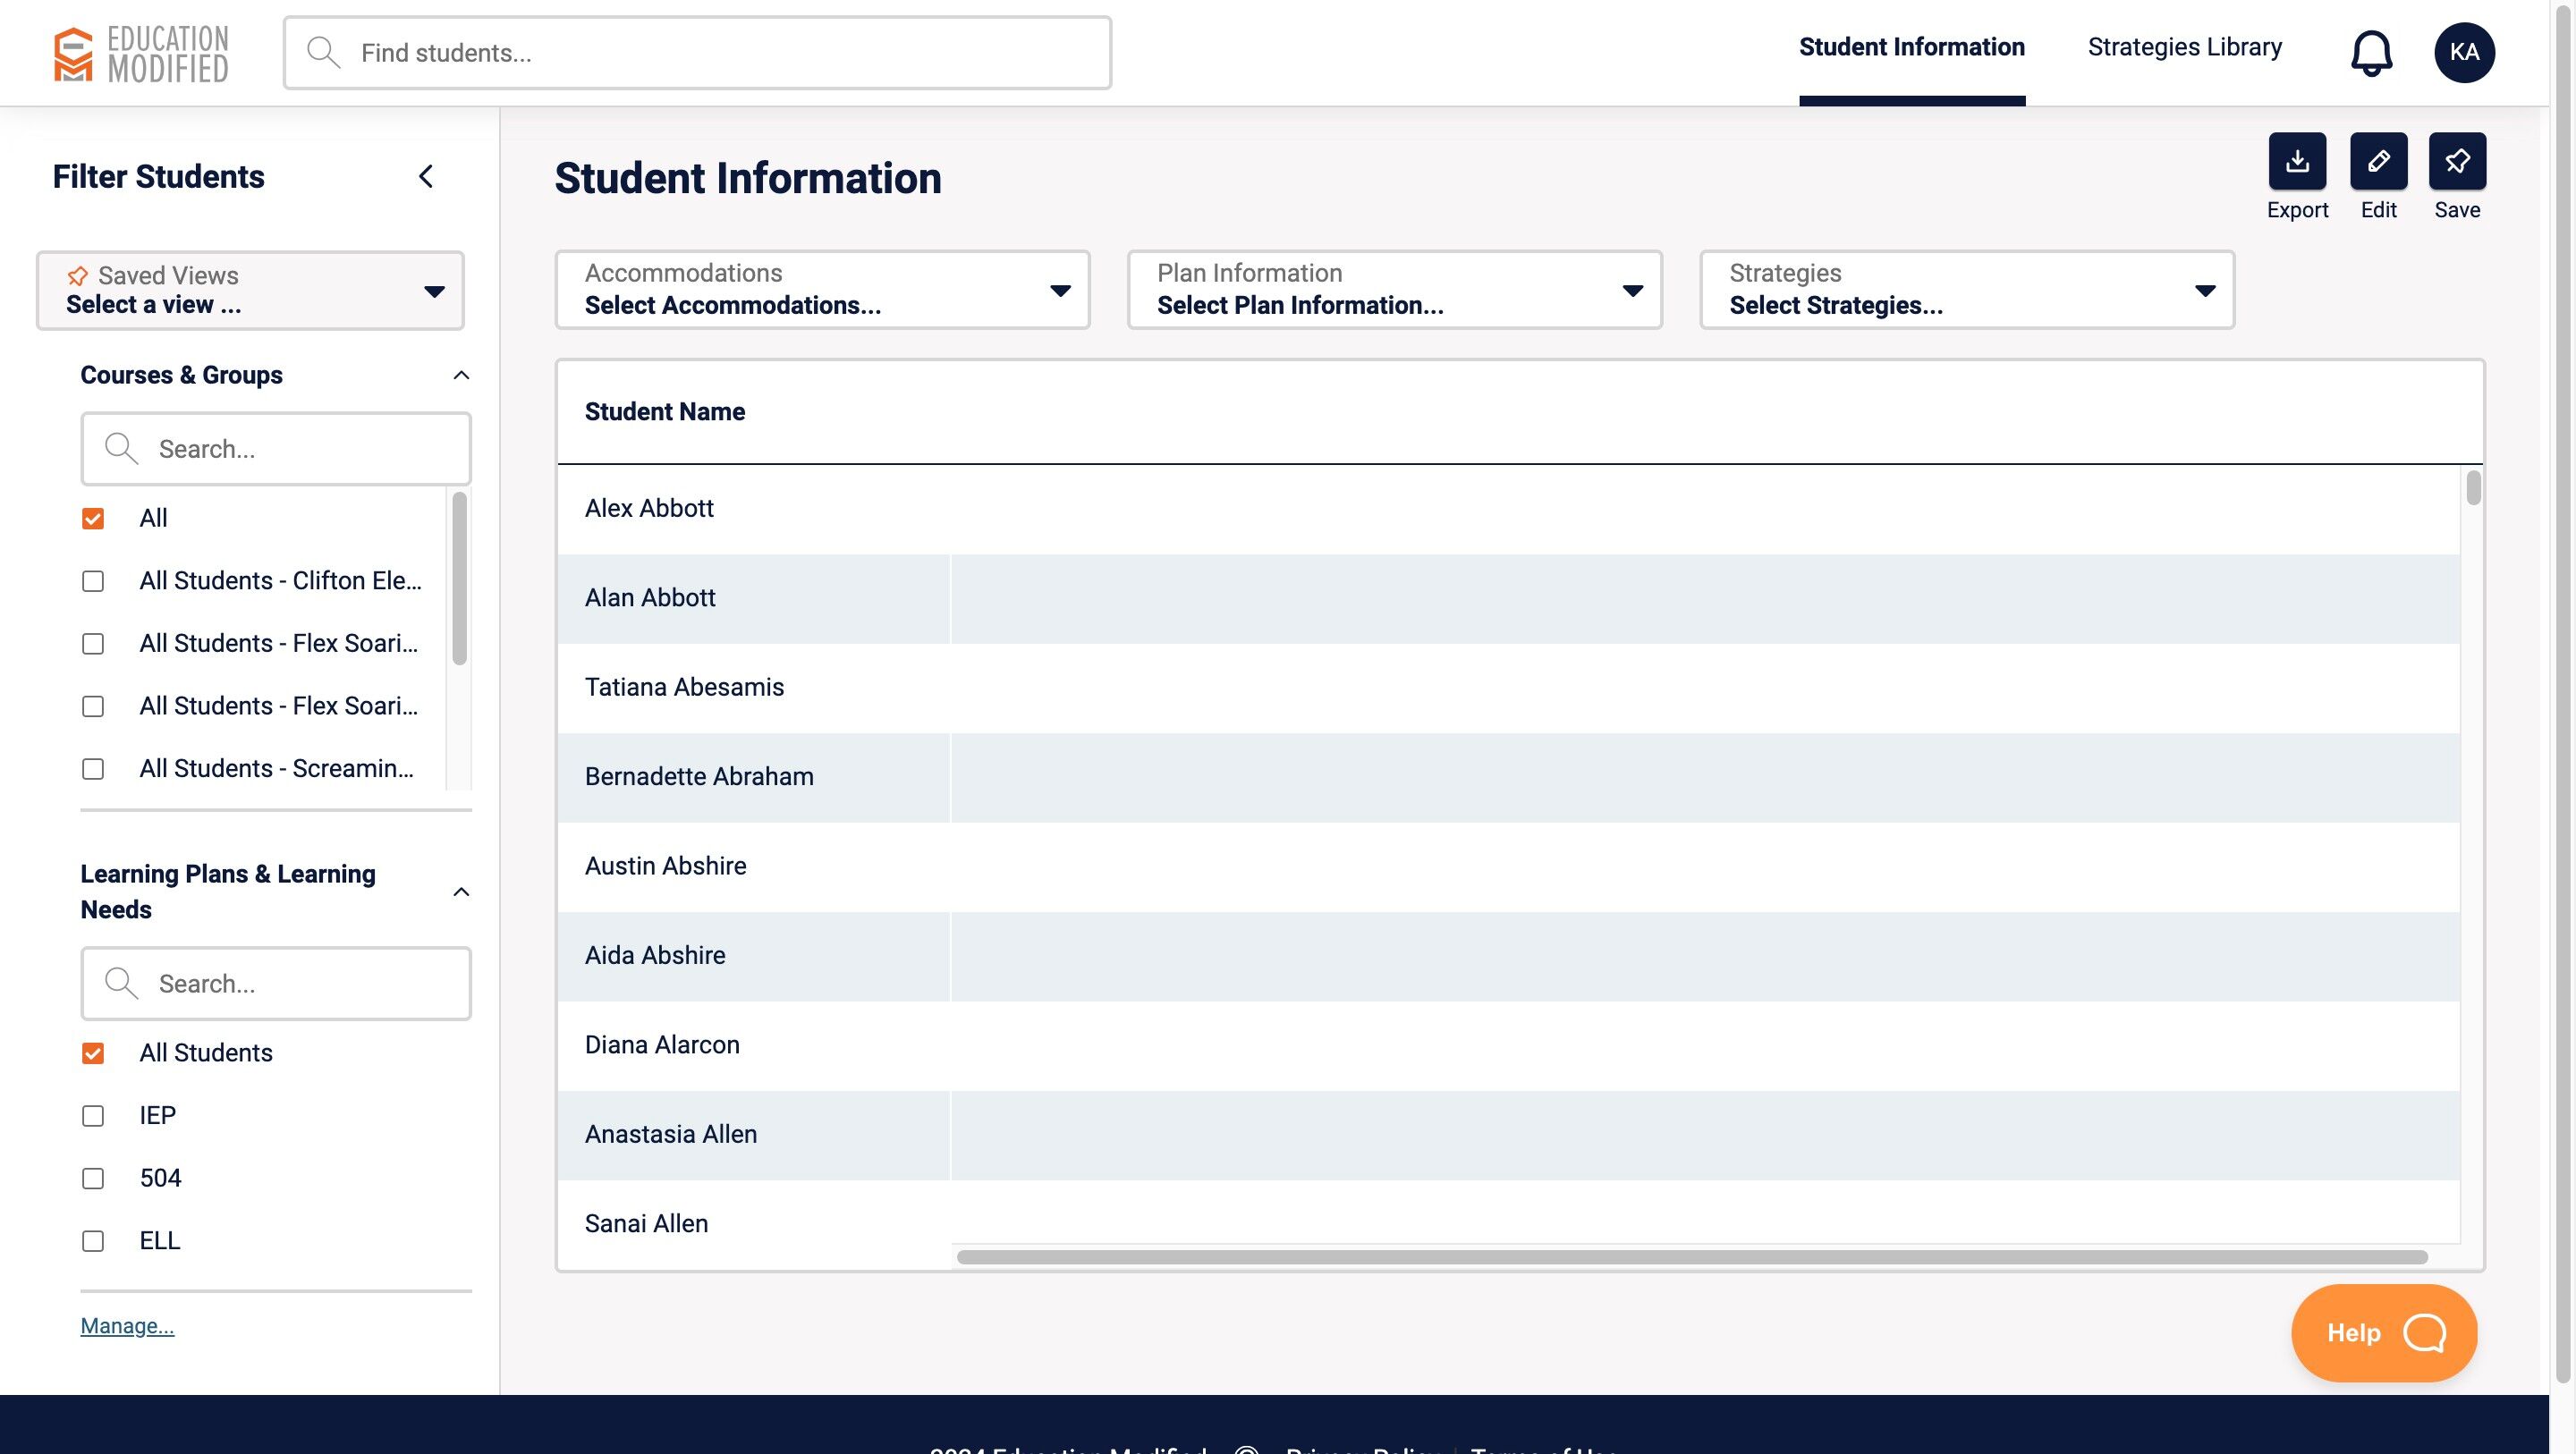
Task: Open the notifications bell
Action: [2371, 52]
